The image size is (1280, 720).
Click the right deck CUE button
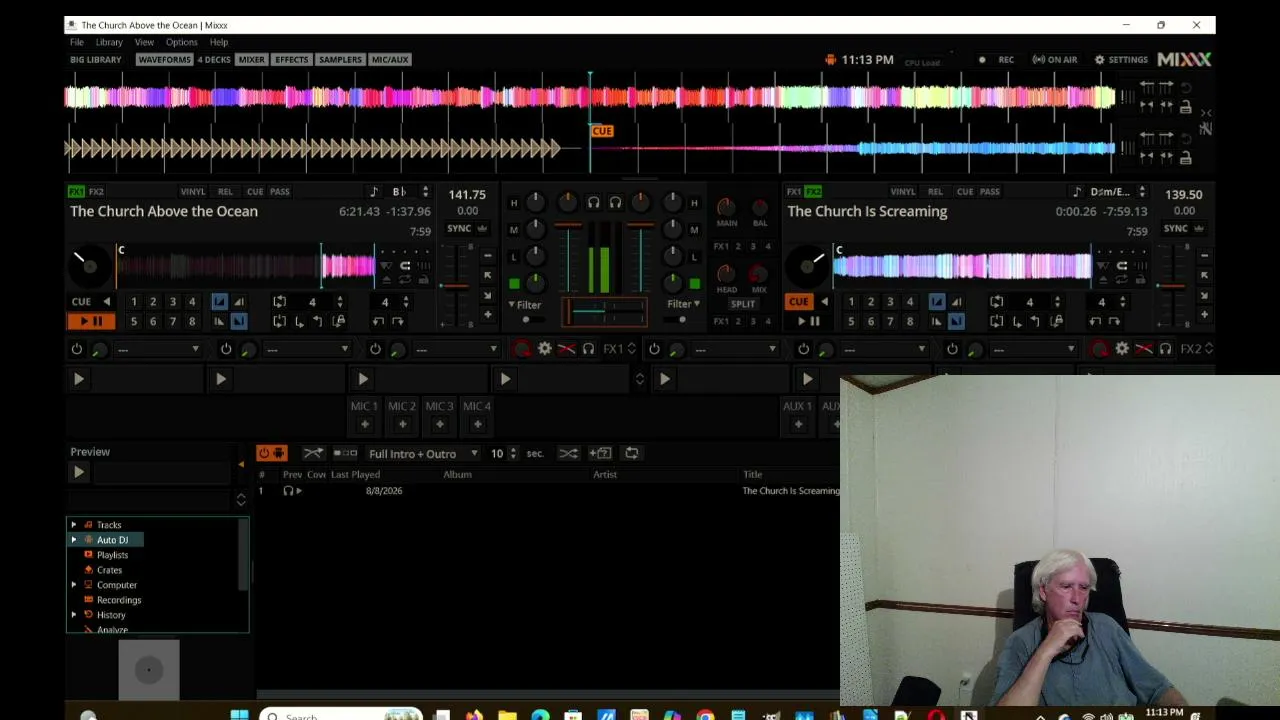[798, 302]
